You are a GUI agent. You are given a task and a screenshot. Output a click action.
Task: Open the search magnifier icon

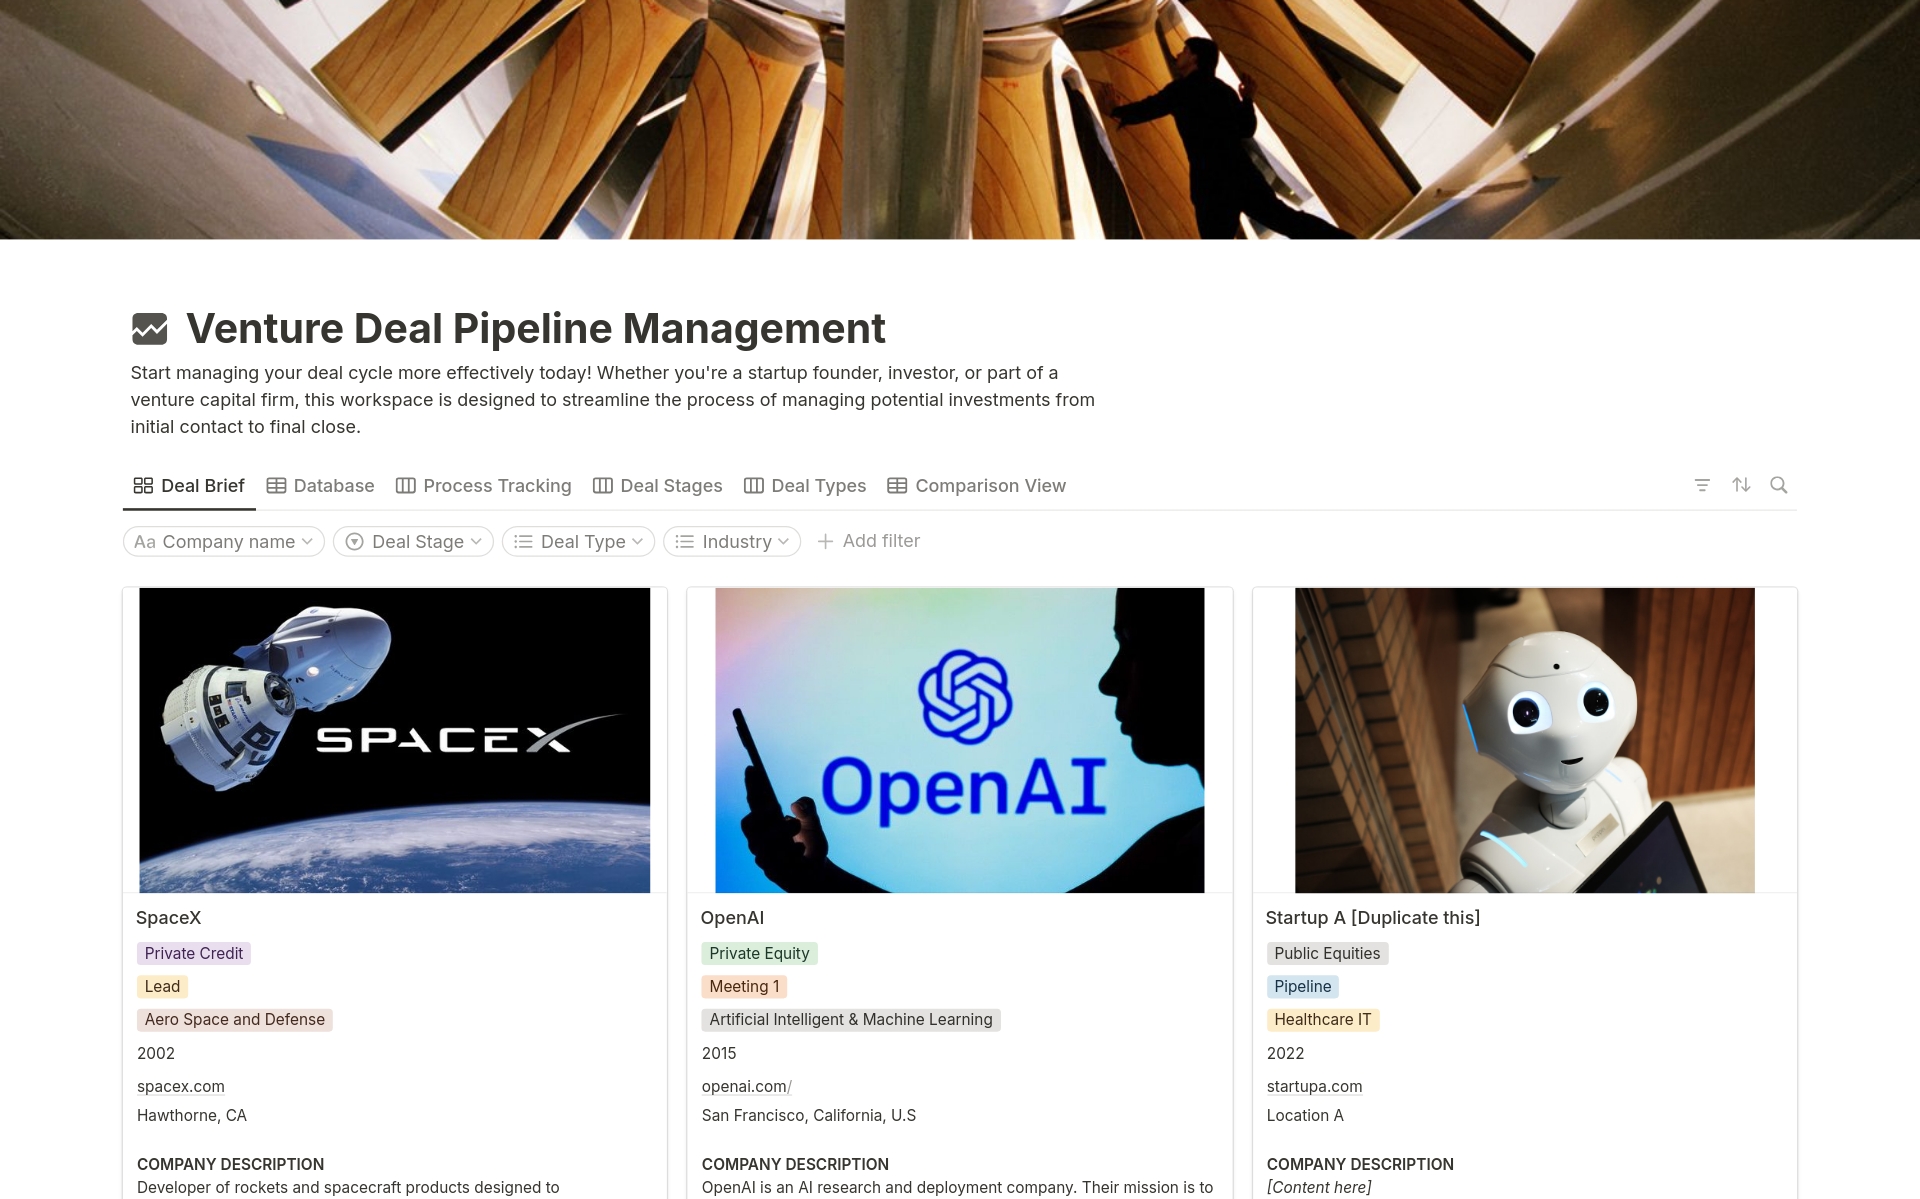click(x=1778, y=485)
